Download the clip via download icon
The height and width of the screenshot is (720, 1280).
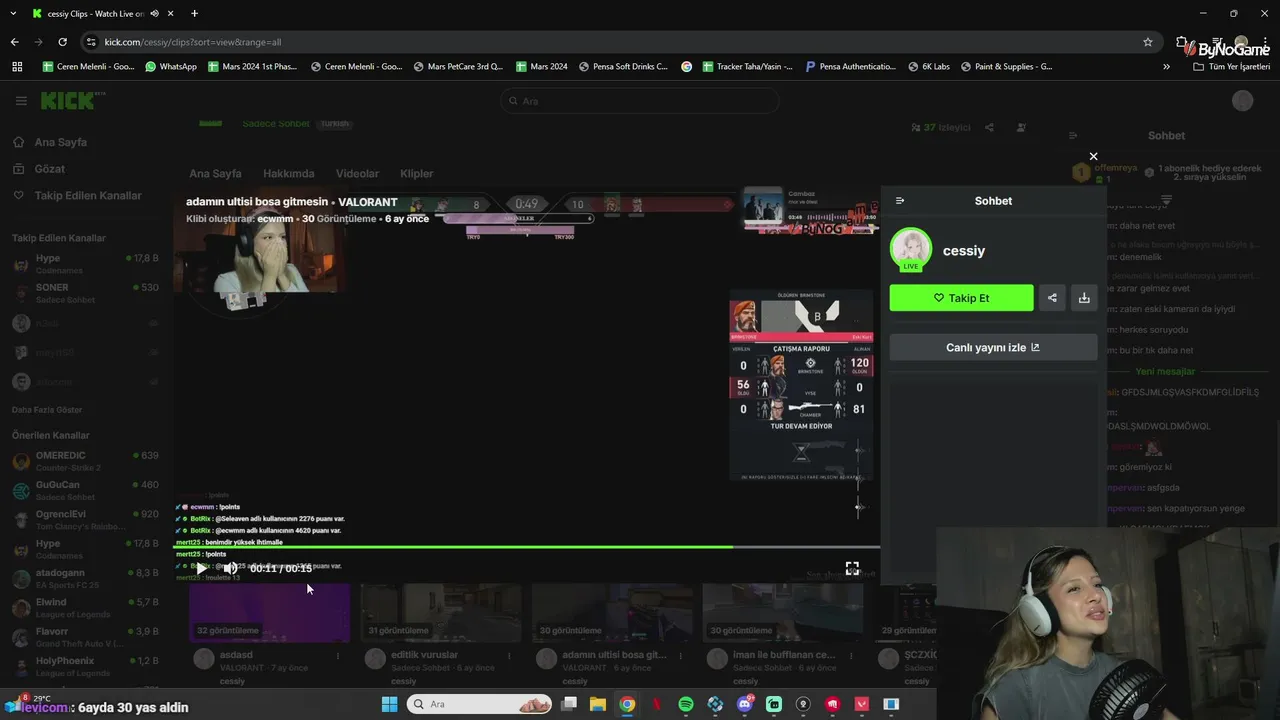[1084, 298]
